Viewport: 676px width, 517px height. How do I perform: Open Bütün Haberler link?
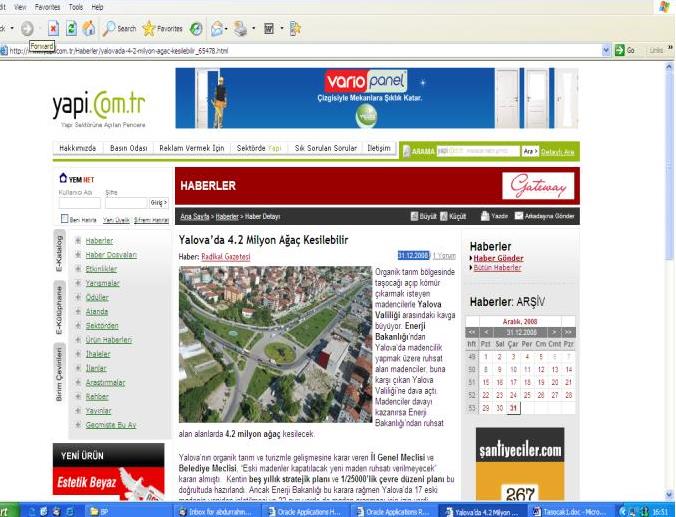point(498,268)
